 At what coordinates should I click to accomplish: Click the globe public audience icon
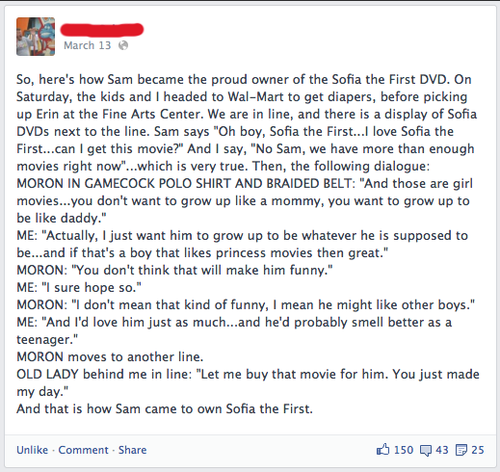(x=123, y=45)
